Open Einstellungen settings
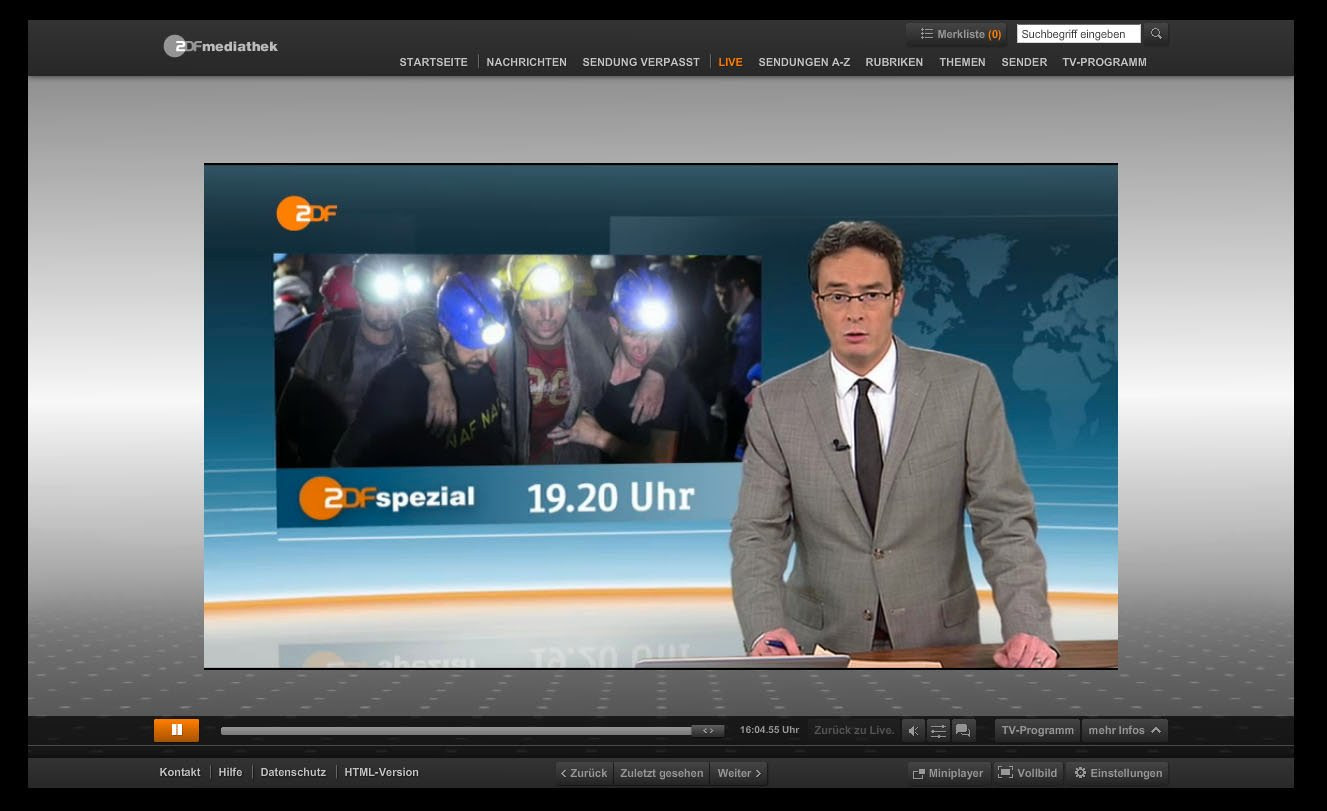1327x811 pixels. tap(1117, 773)
